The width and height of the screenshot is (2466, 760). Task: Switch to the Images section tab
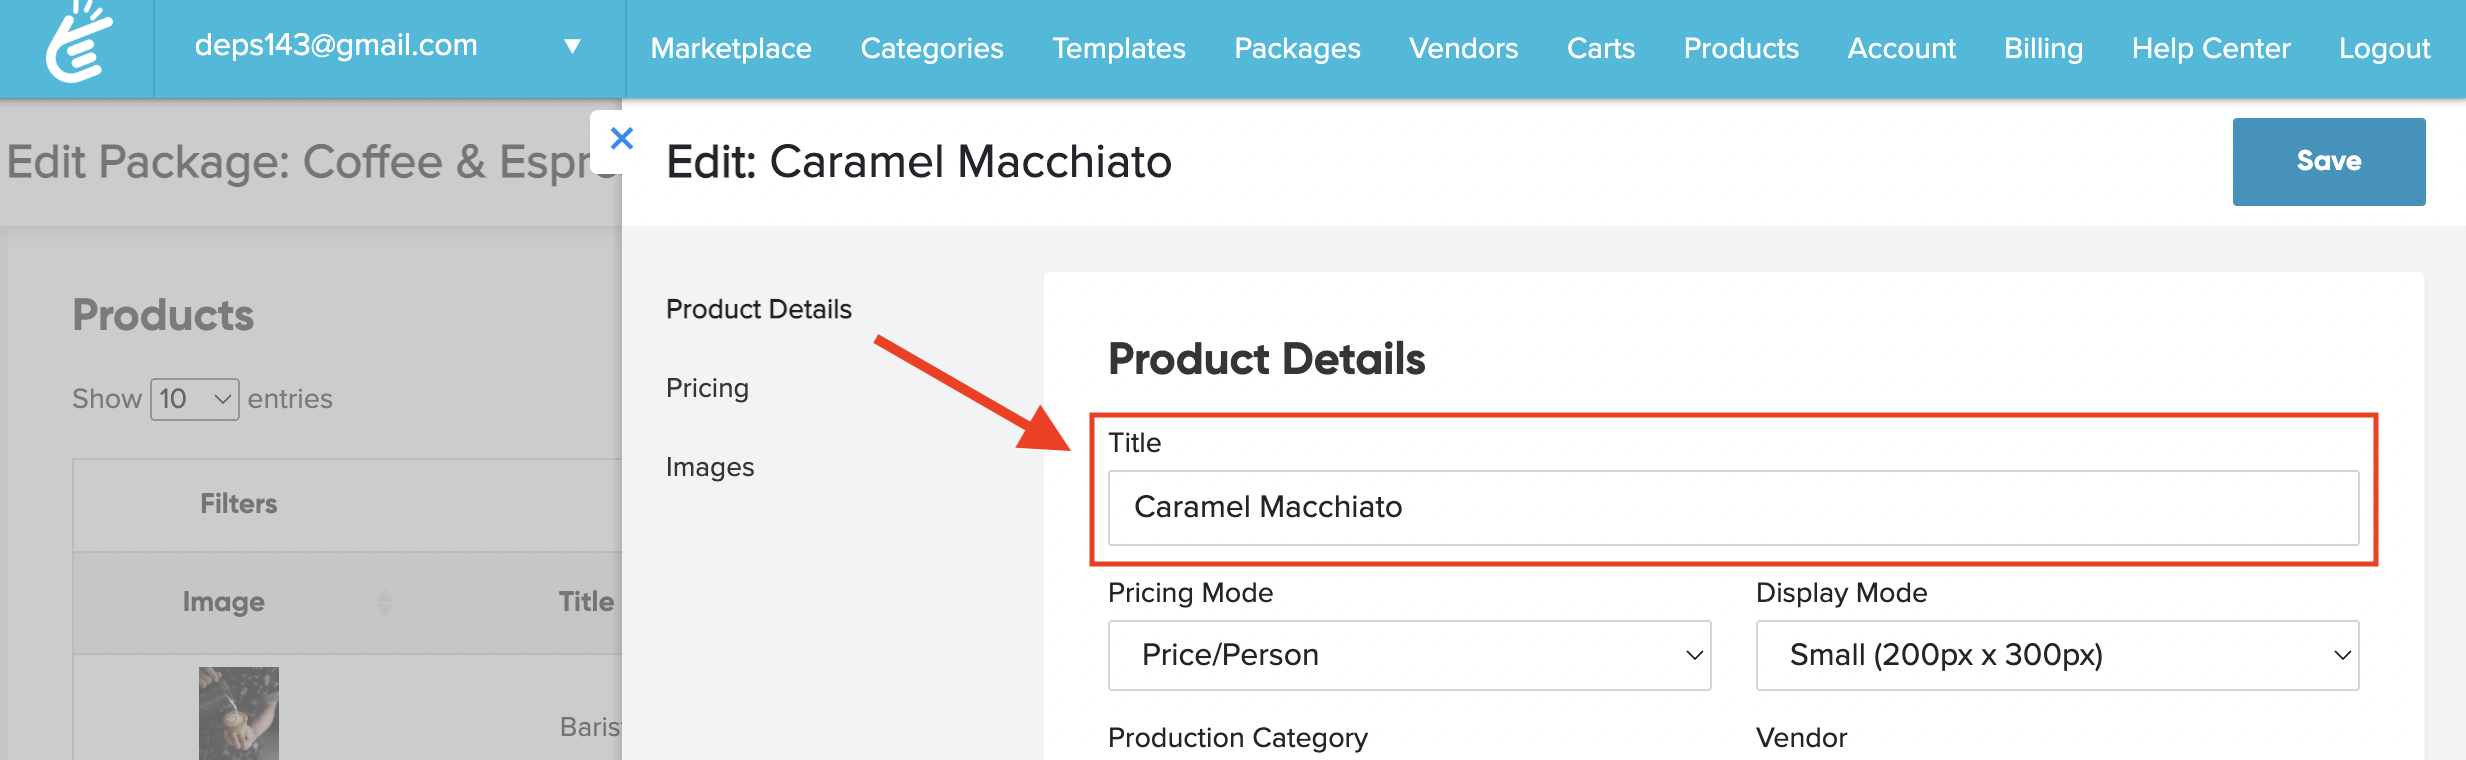pyautogui.click(x=710, y=467)
